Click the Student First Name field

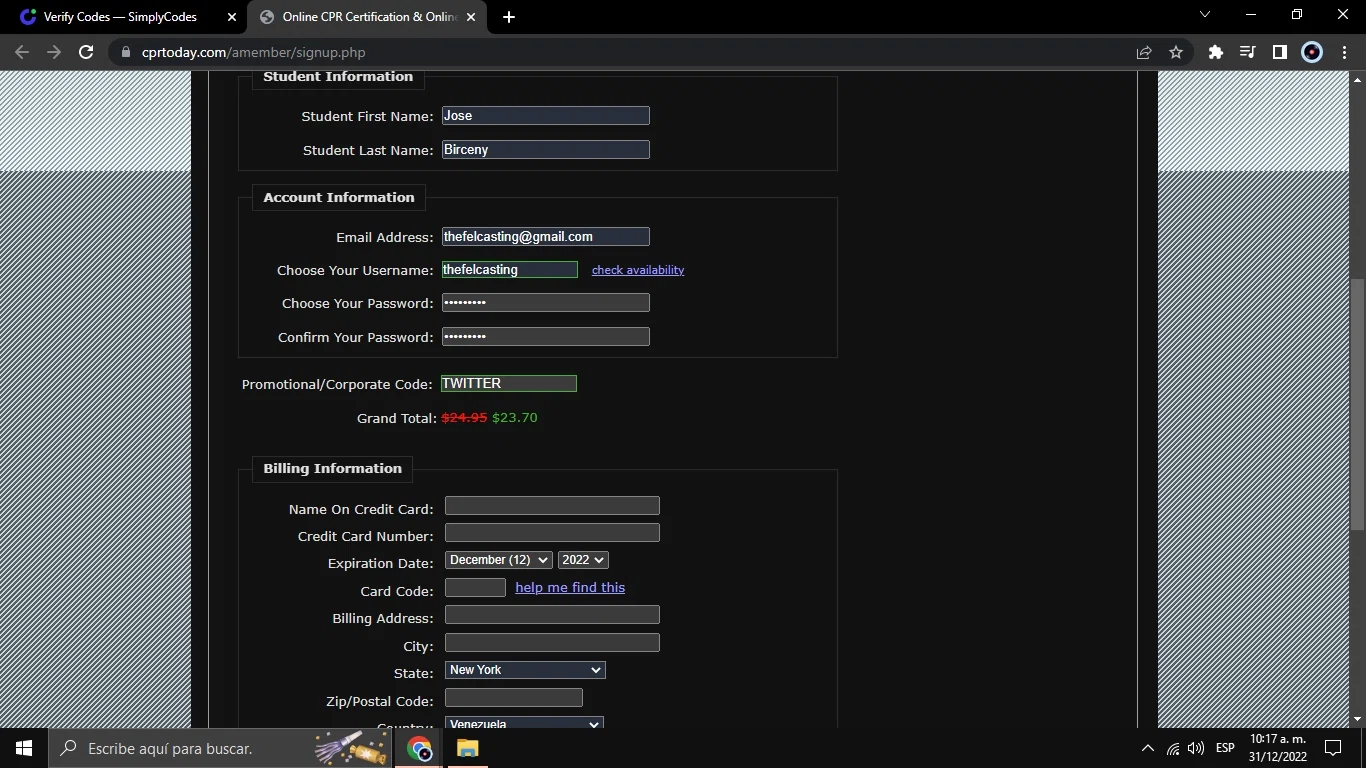[x=546, y=116]
